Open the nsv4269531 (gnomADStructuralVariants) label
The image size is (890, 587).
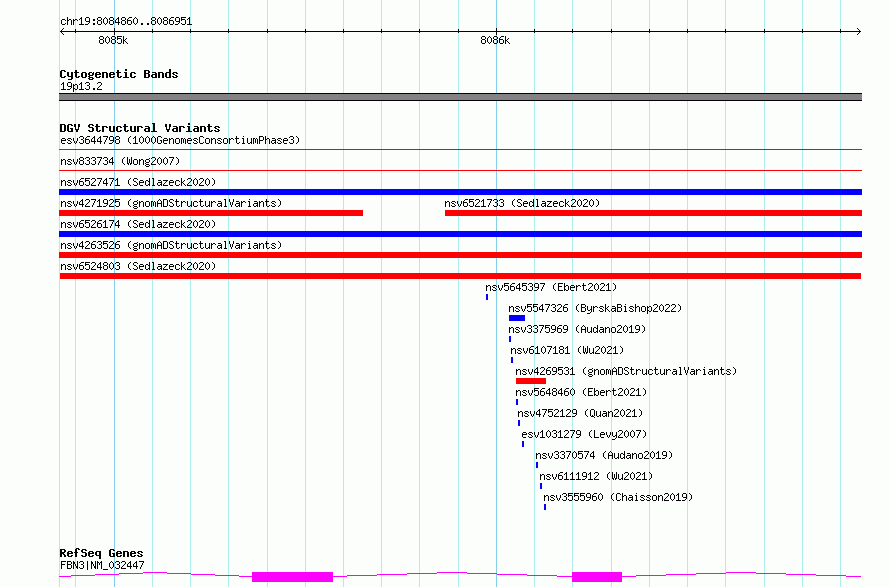(x=626, y=371)
